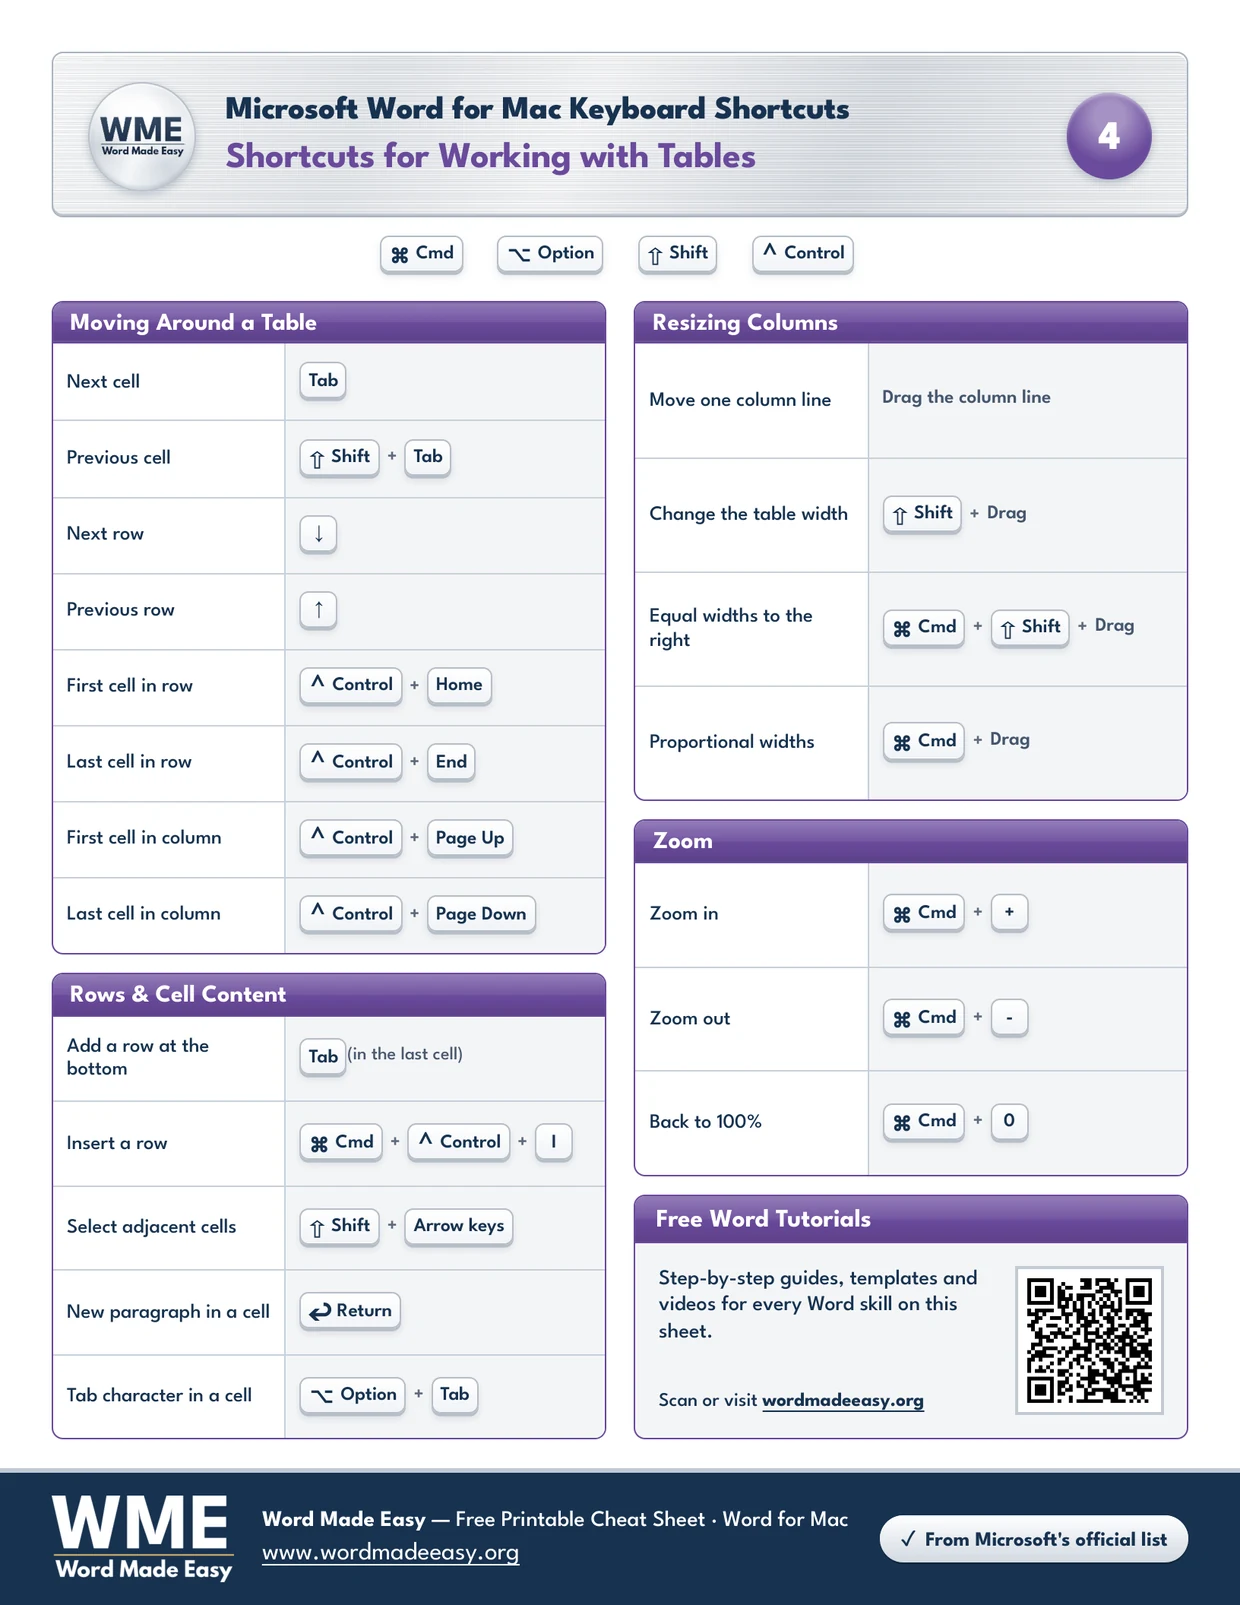1240x1605 pixels.
Task: Click the Shift key in Change the table width
Action: [x=922, y=514]
